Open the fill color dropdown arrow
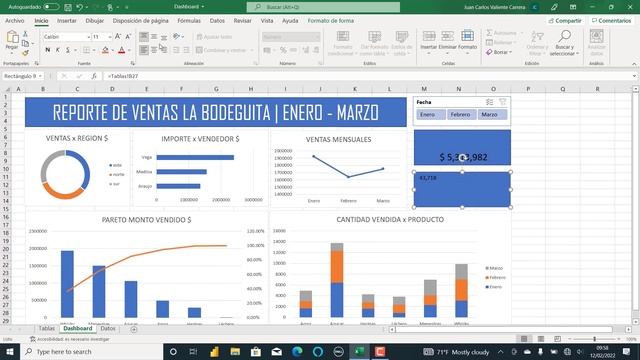Viewport: 640px width, 360px height. coord(112,50)
